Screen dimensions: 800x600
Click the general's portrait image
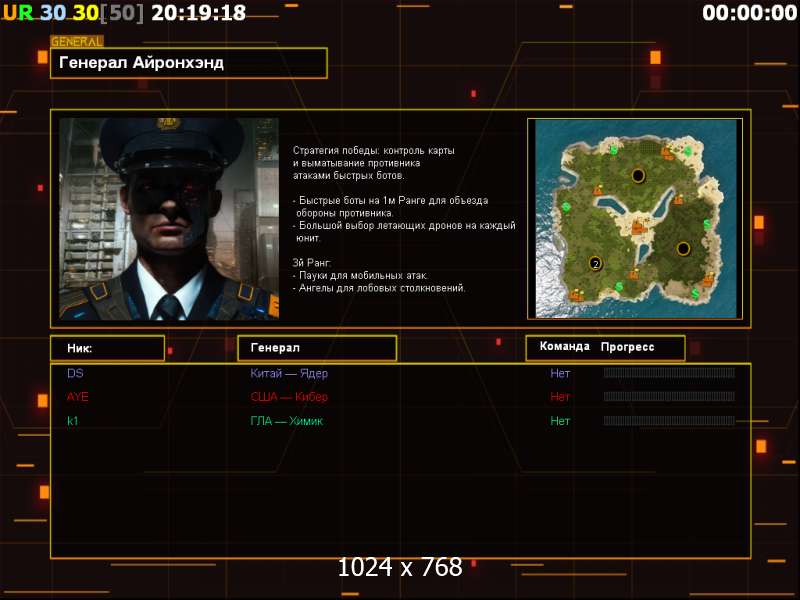169,219
